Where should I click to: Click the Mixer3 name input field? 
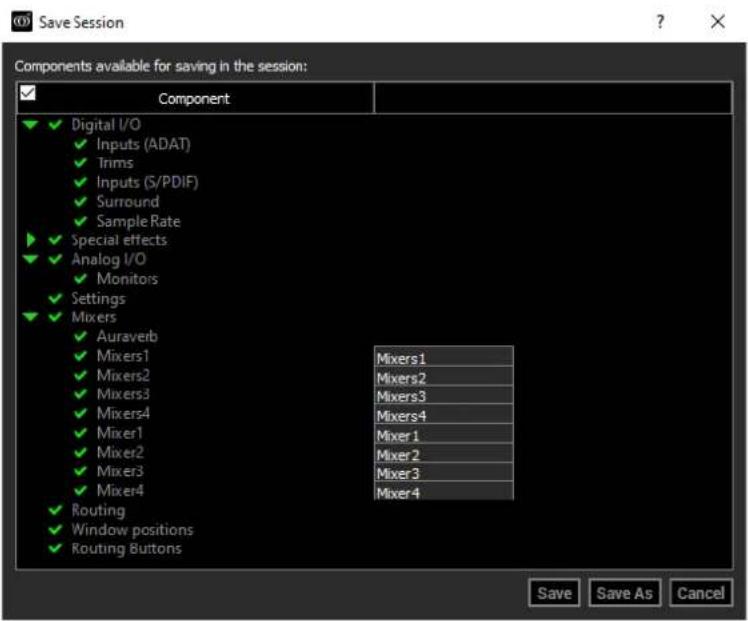coord(444,472)
